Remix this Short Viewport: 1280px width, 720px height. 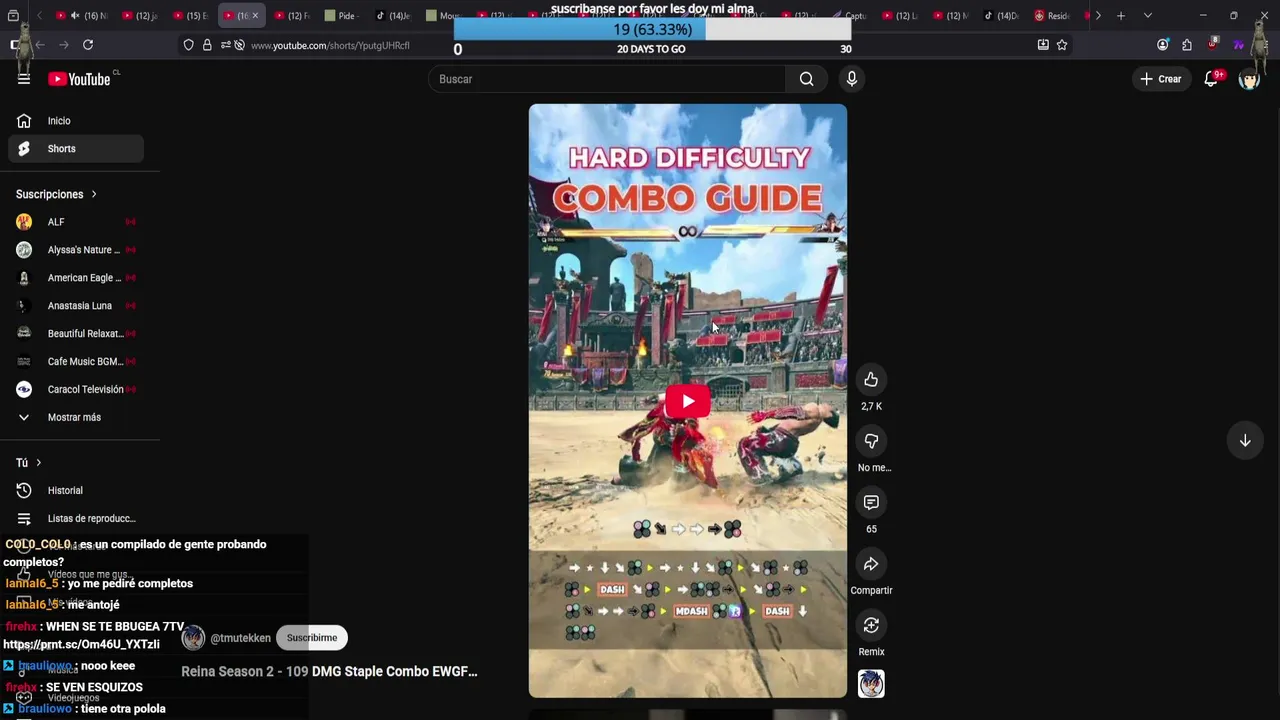[871, 625]
